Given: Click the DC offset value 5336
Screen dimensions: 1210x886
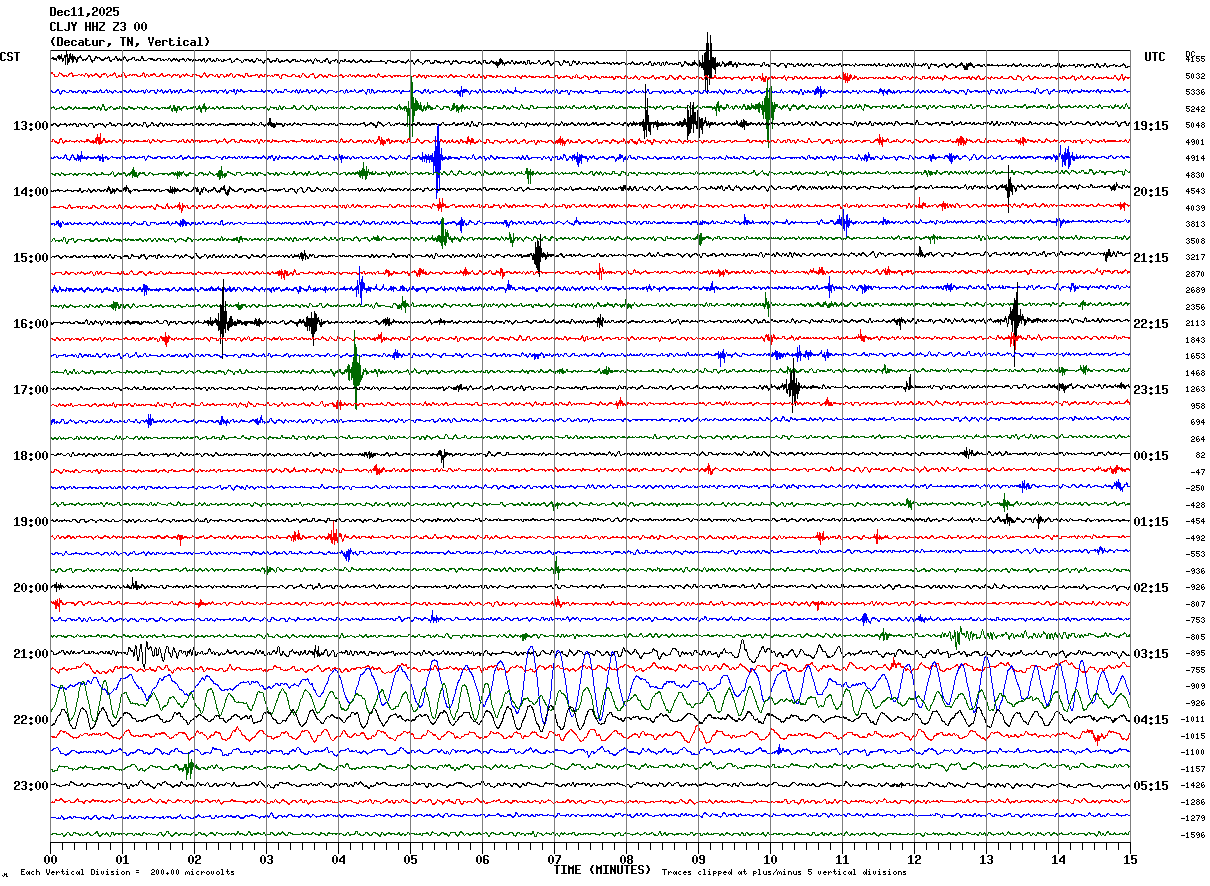Looking at the screenshot, I should pos(1195,93).
